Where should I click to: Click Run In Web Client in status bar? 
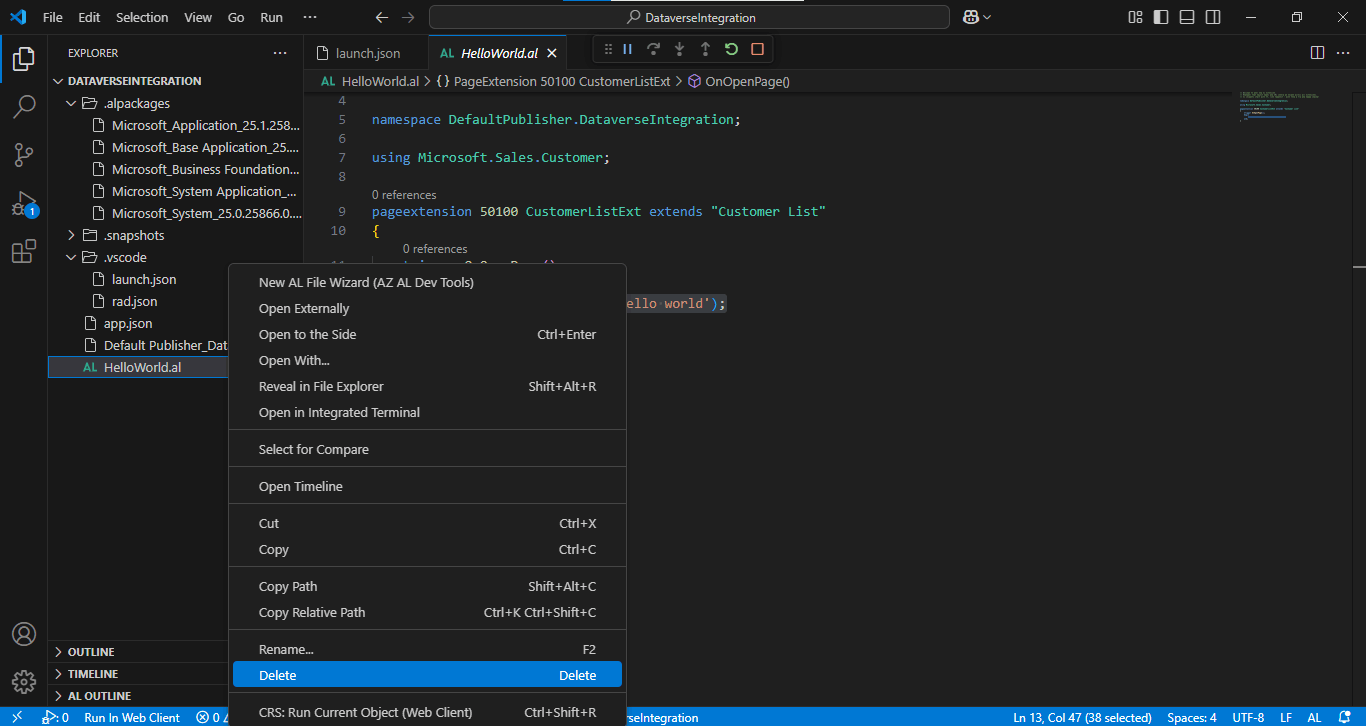132,717
